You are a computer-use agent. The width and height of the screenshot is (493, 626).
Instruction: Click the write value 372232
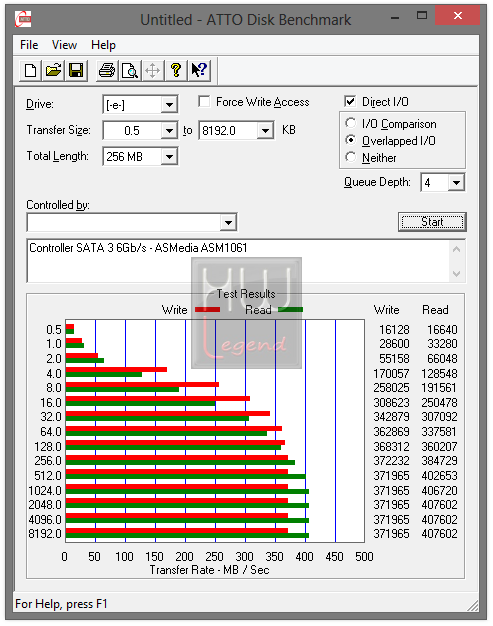pyautogui.click(x=391, y=461)
